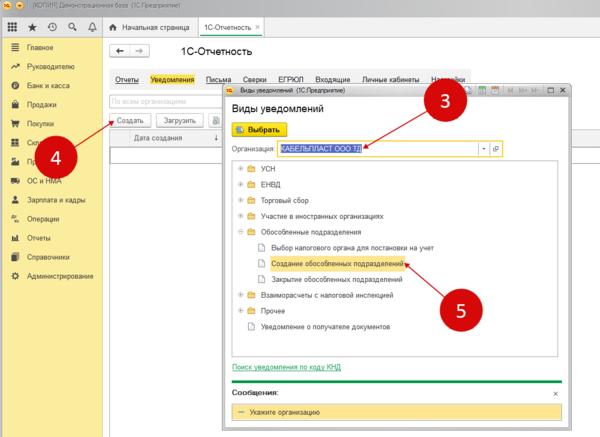Viewport: 600px width, 437px height.
Task: Open the Справочники sidebar section
Action: 48,257
